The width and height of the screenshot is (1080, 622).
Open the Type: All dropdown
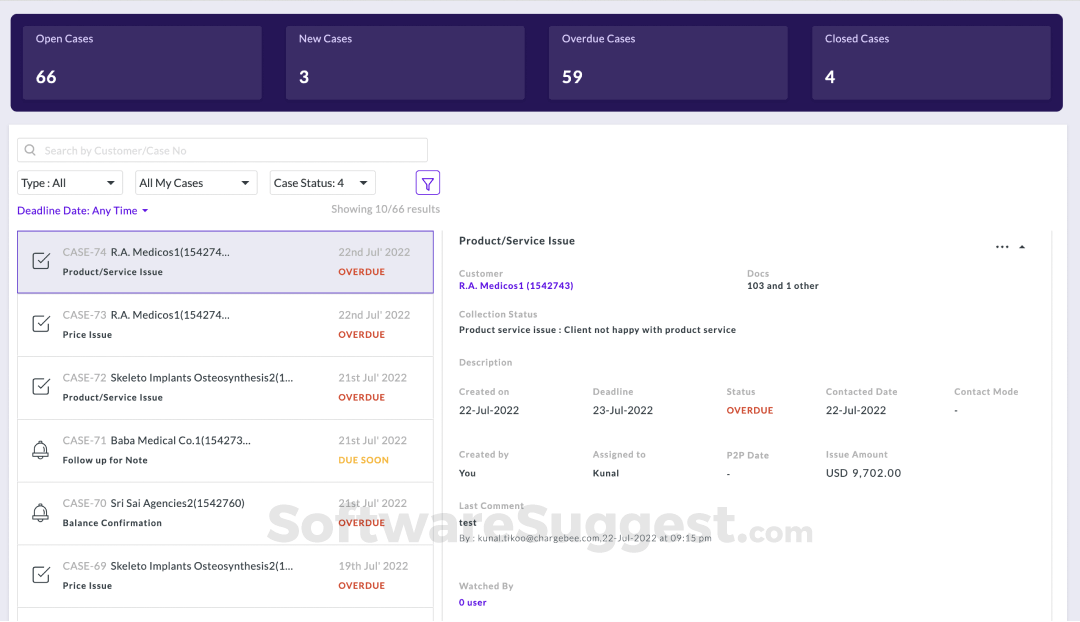[x=69, y=182]
